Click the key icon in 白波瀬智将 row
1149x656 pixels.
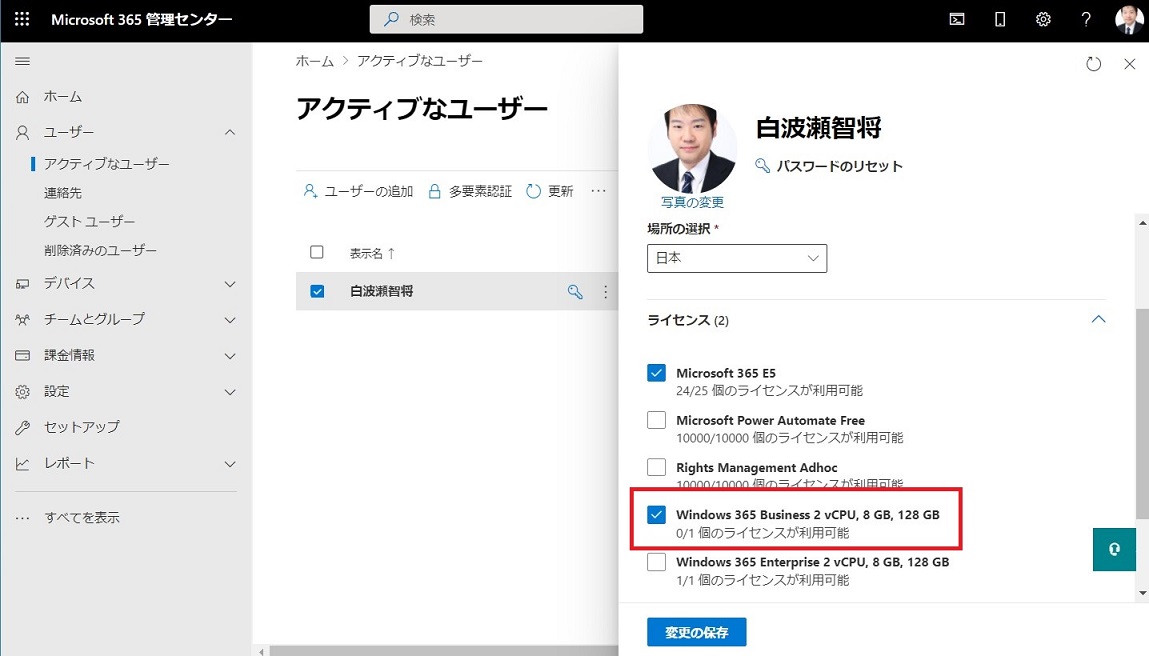pyautogui.click(x=575, y=292)
